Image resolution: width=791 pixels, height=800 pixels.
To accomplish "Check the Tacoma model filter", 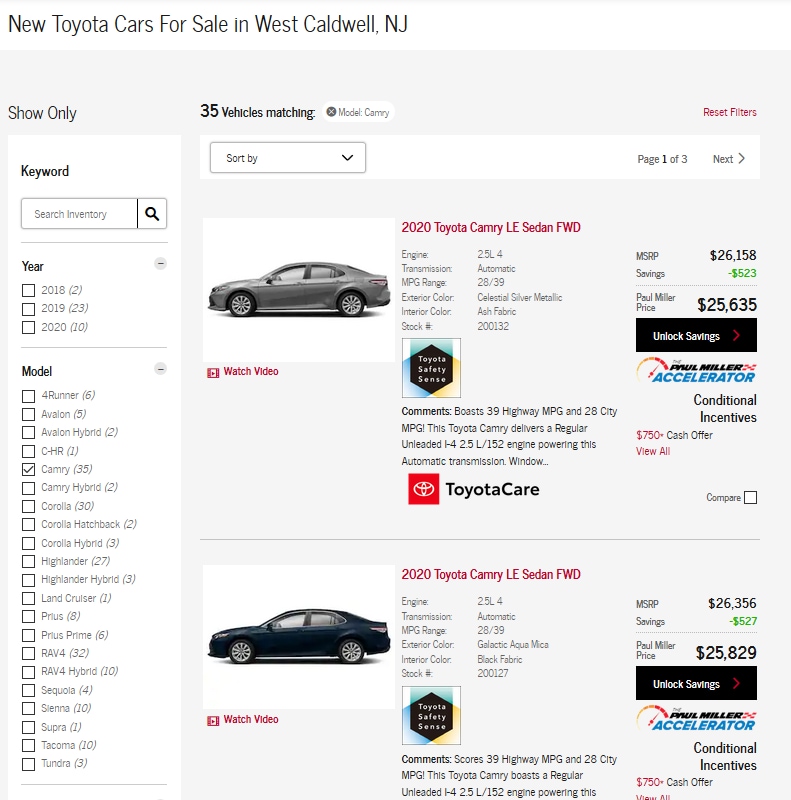I will click(29, 746).
